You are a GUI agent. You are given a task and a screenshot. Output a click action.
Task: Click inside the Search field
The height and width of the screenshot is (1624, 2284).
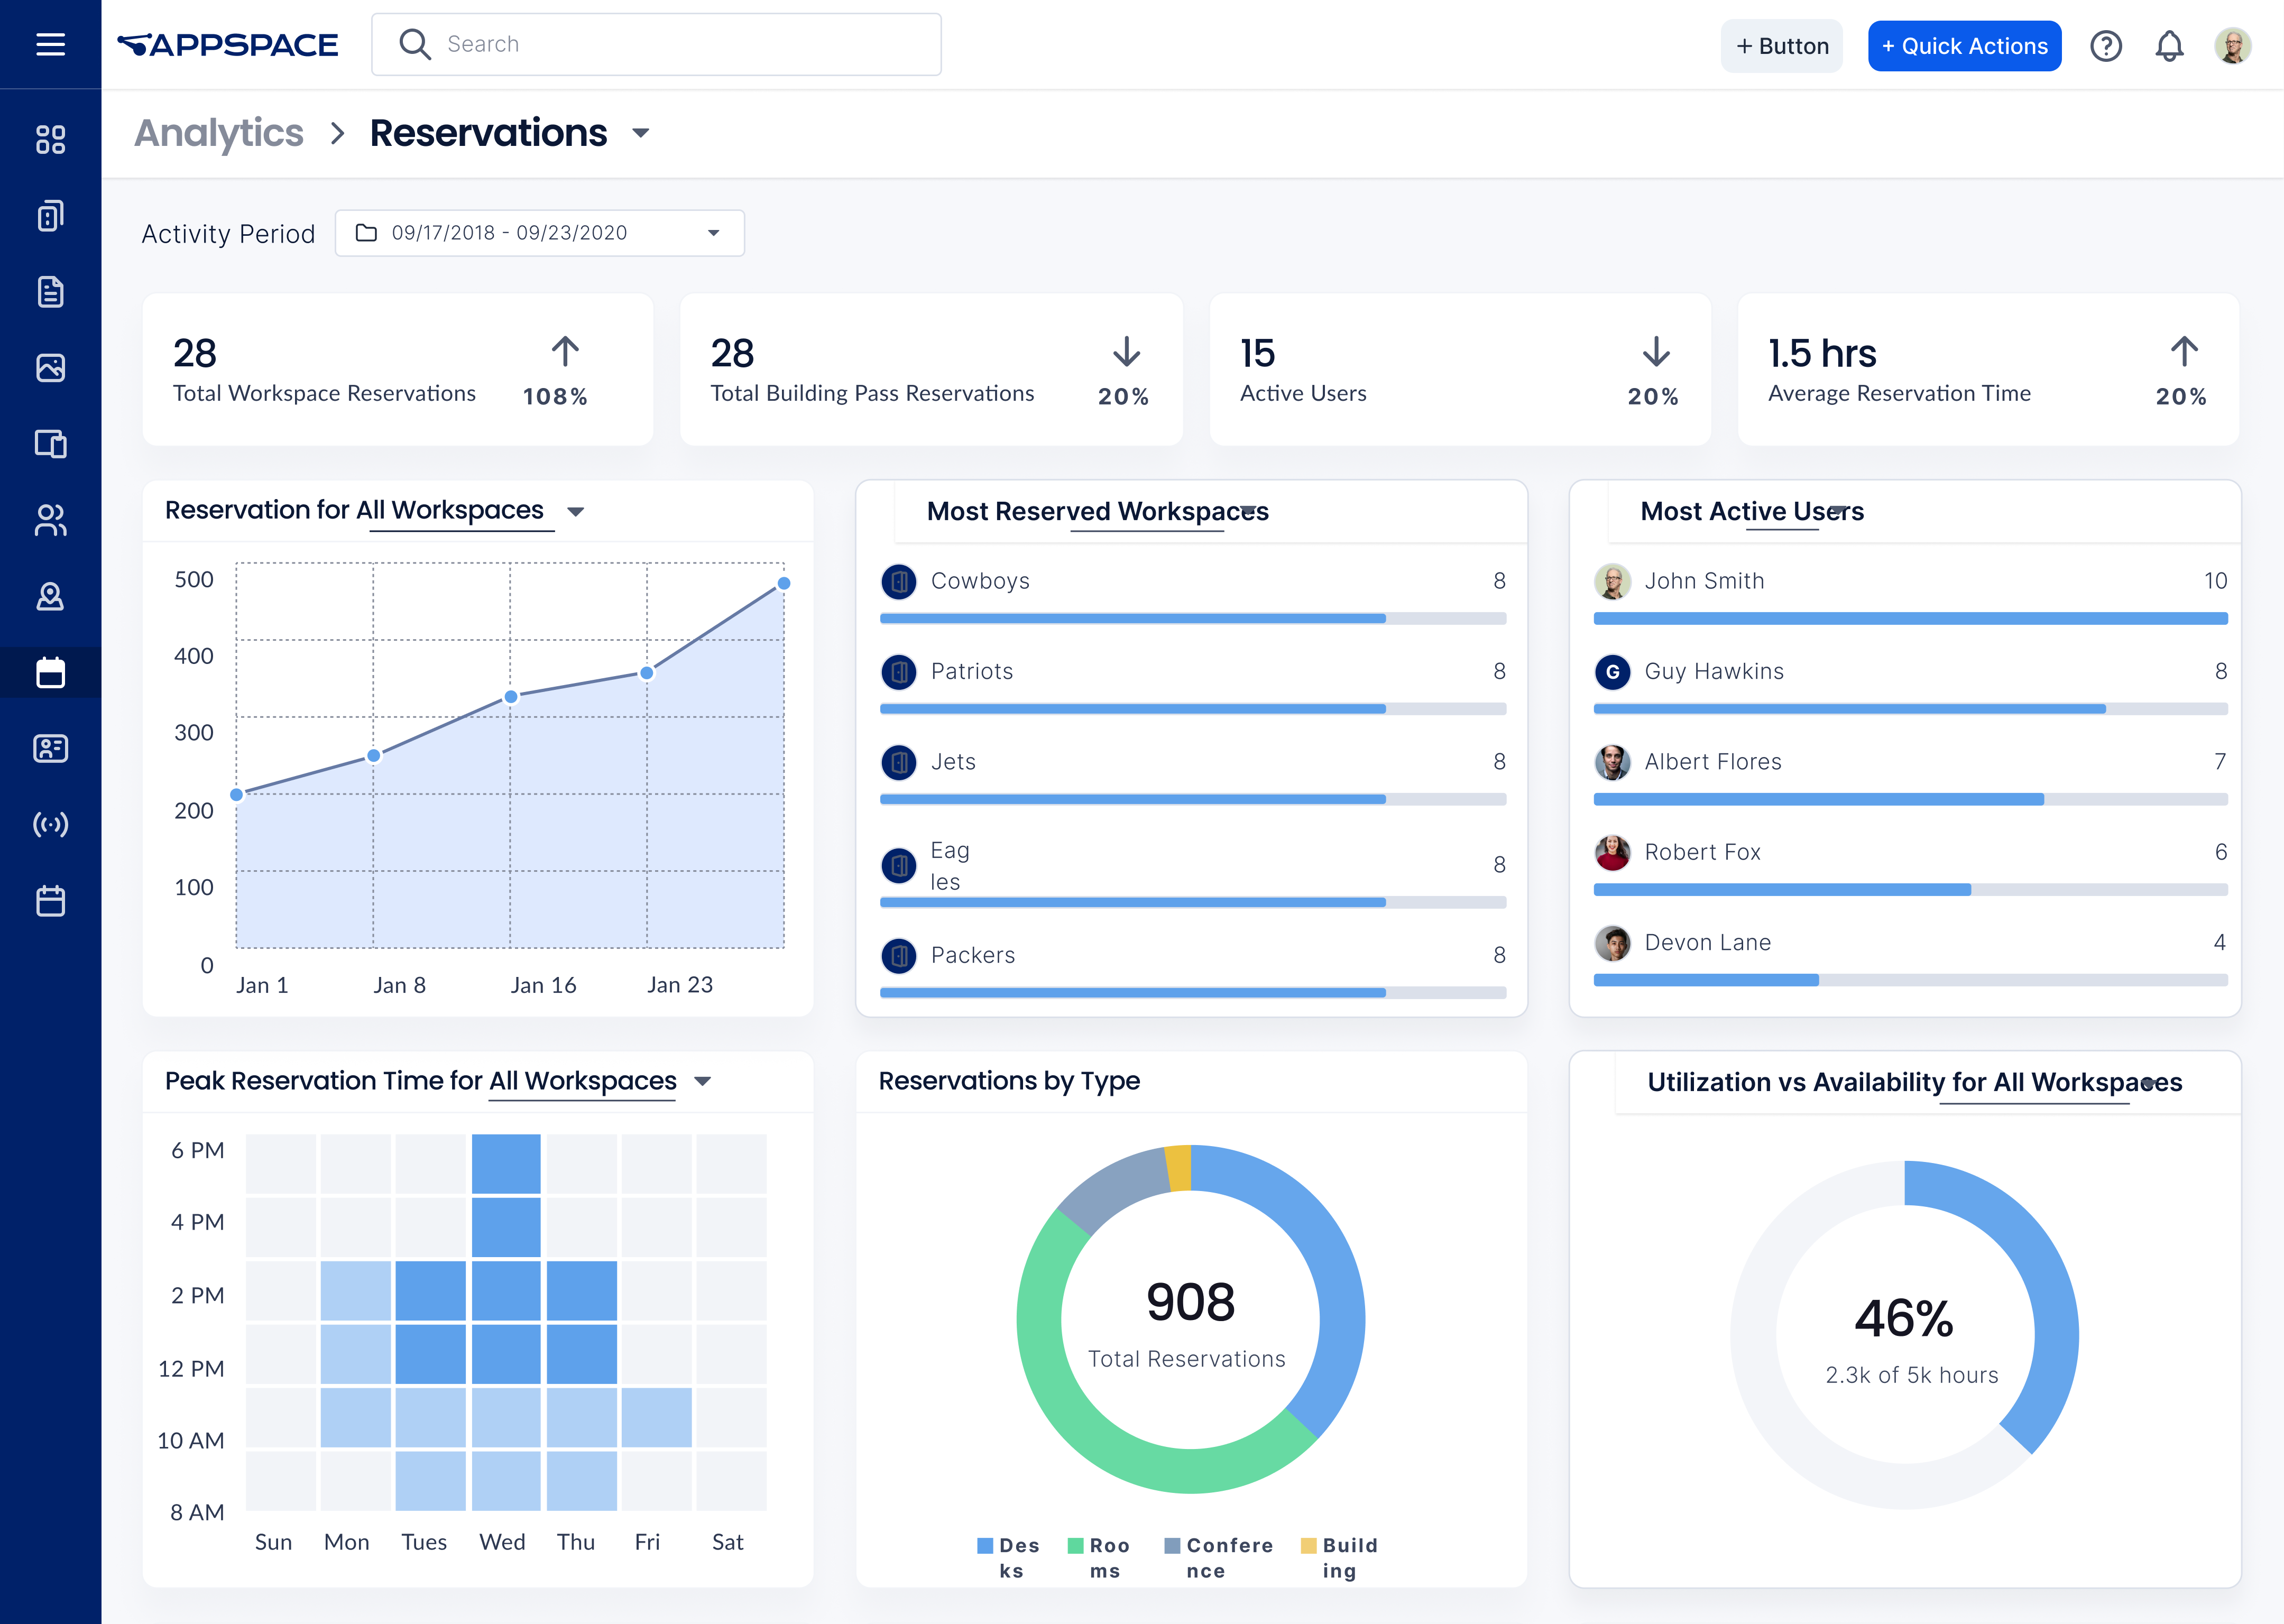click(656, 44)
